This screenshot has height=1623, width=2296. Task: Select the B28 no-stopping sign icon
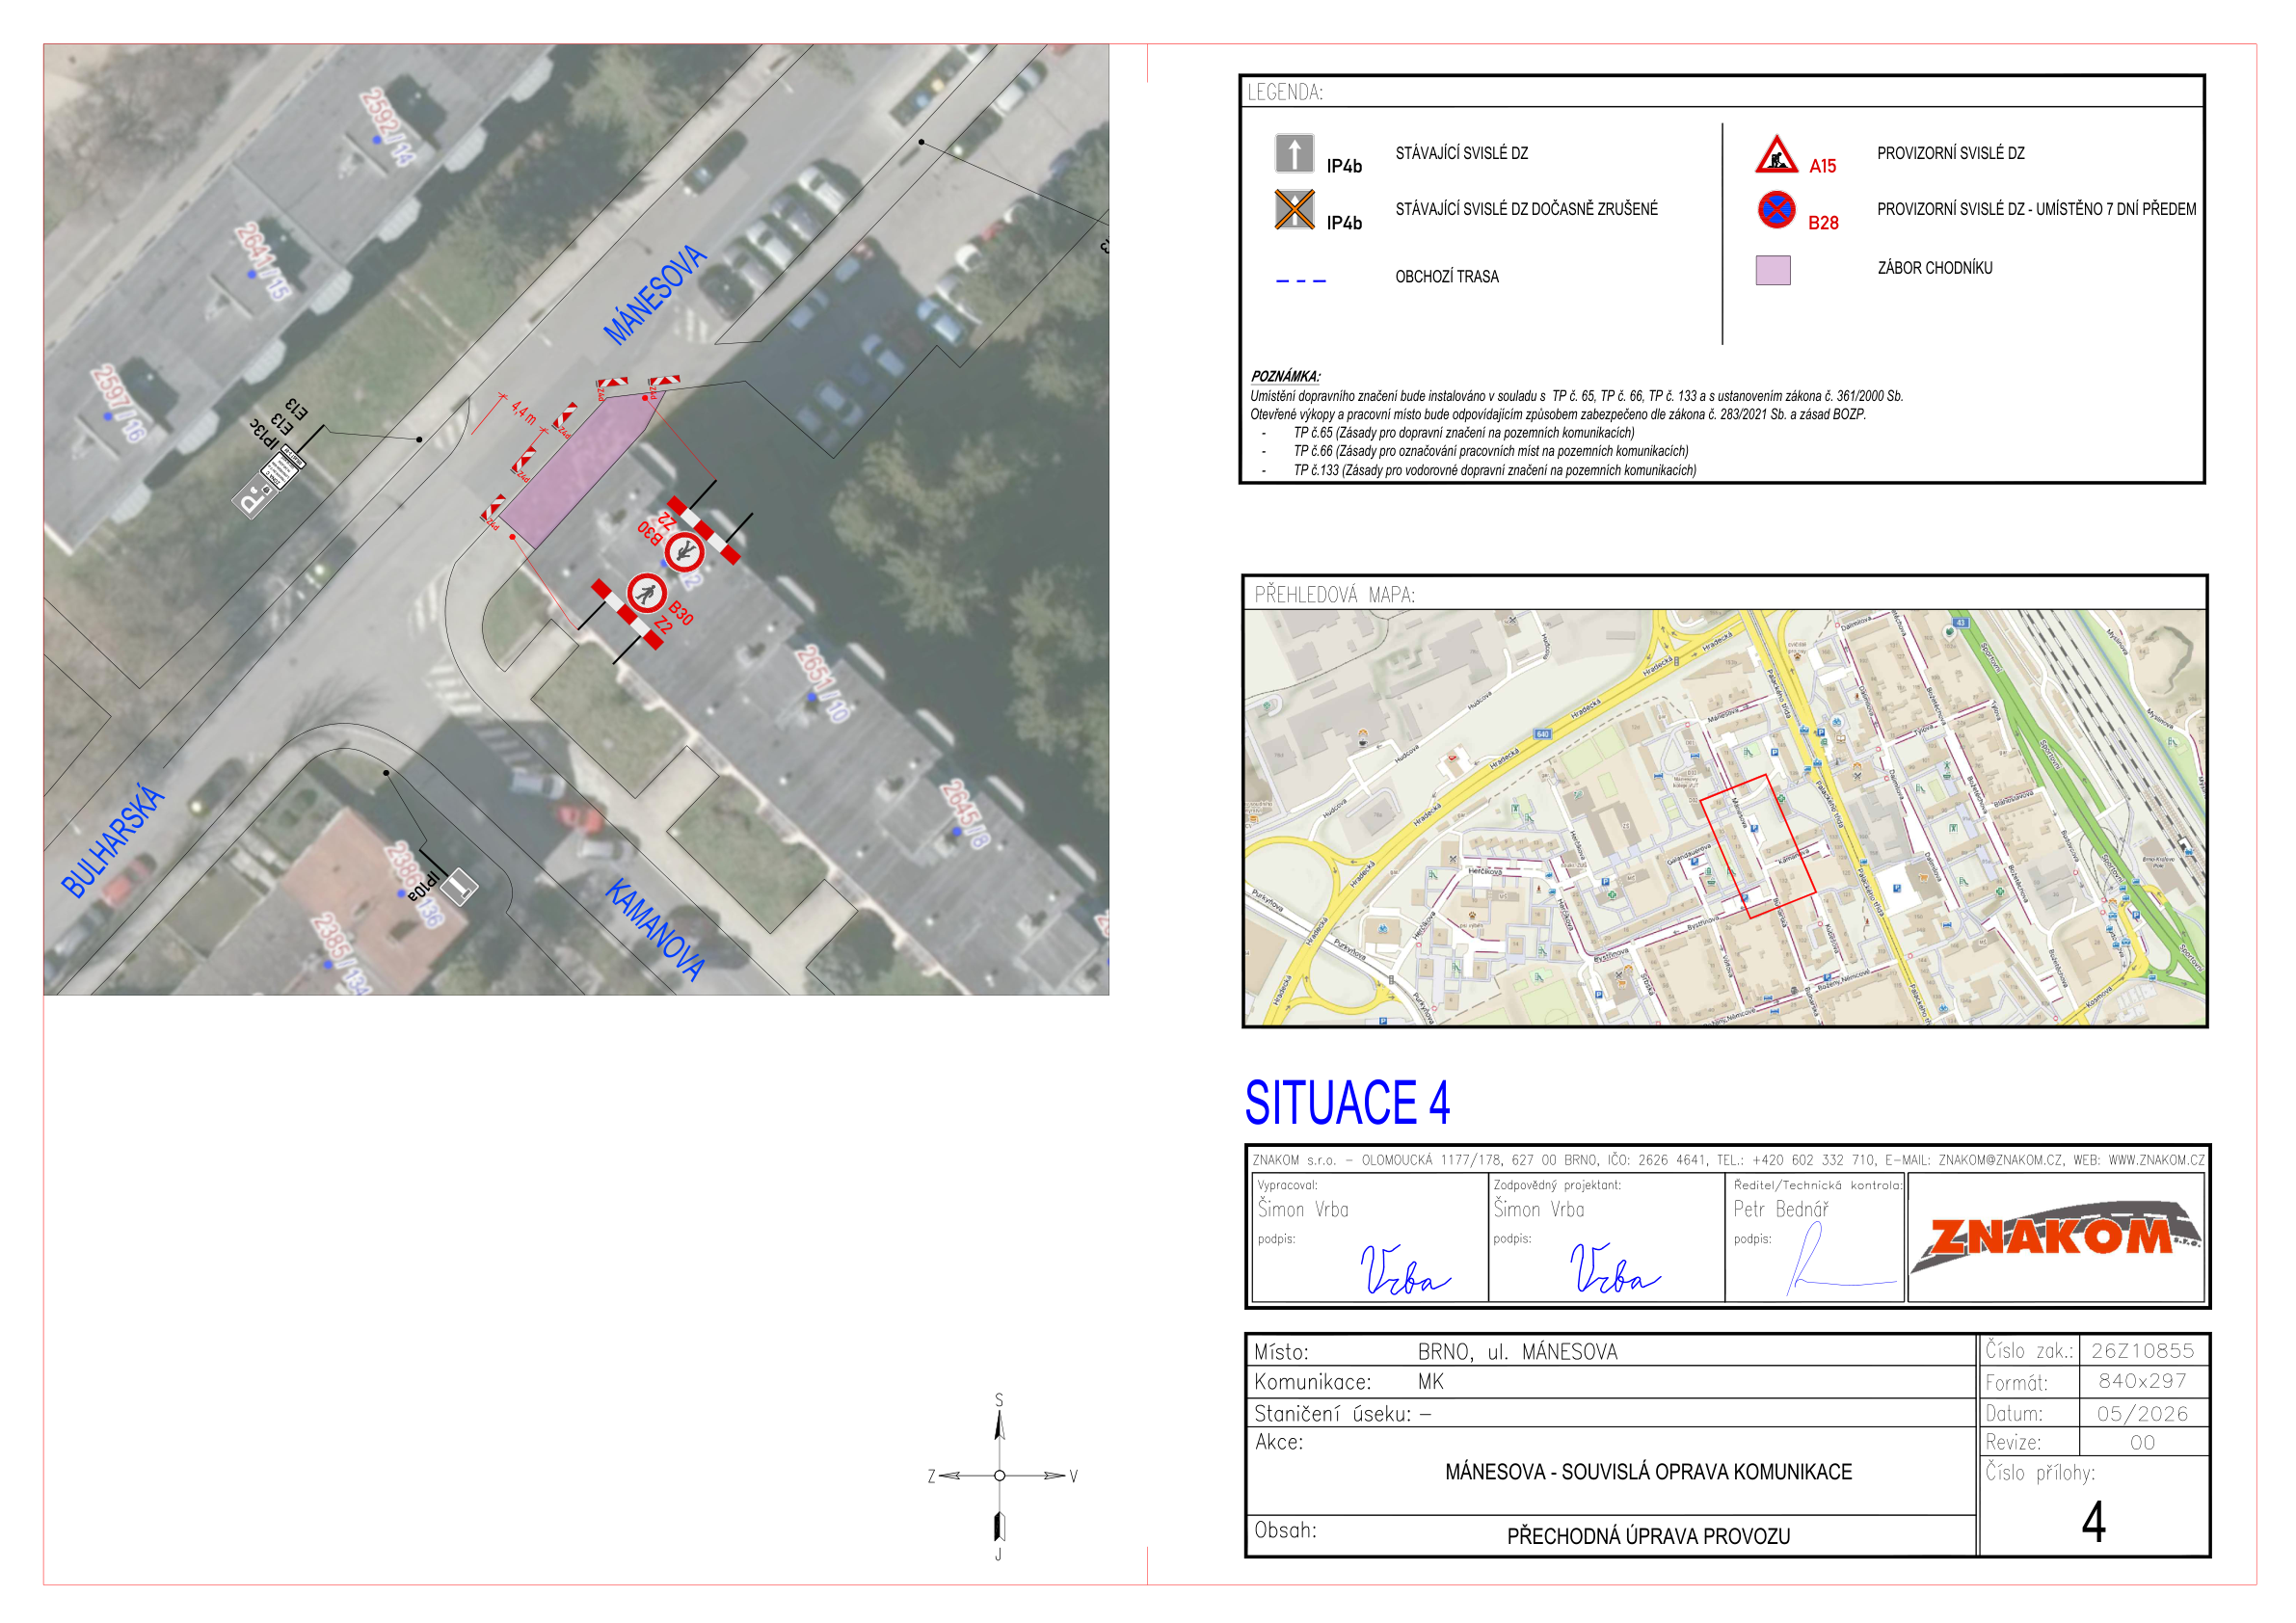click(x=1776, y=210)
